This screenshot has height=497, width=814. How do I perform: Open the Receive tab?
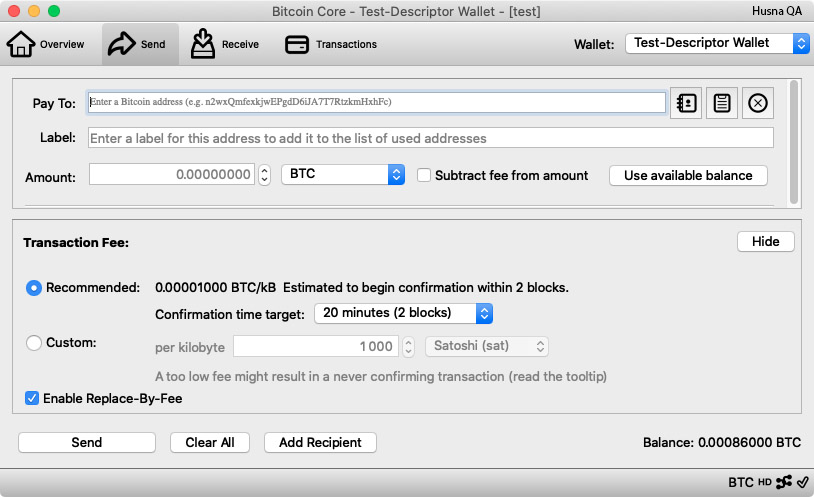click(224, 44)
